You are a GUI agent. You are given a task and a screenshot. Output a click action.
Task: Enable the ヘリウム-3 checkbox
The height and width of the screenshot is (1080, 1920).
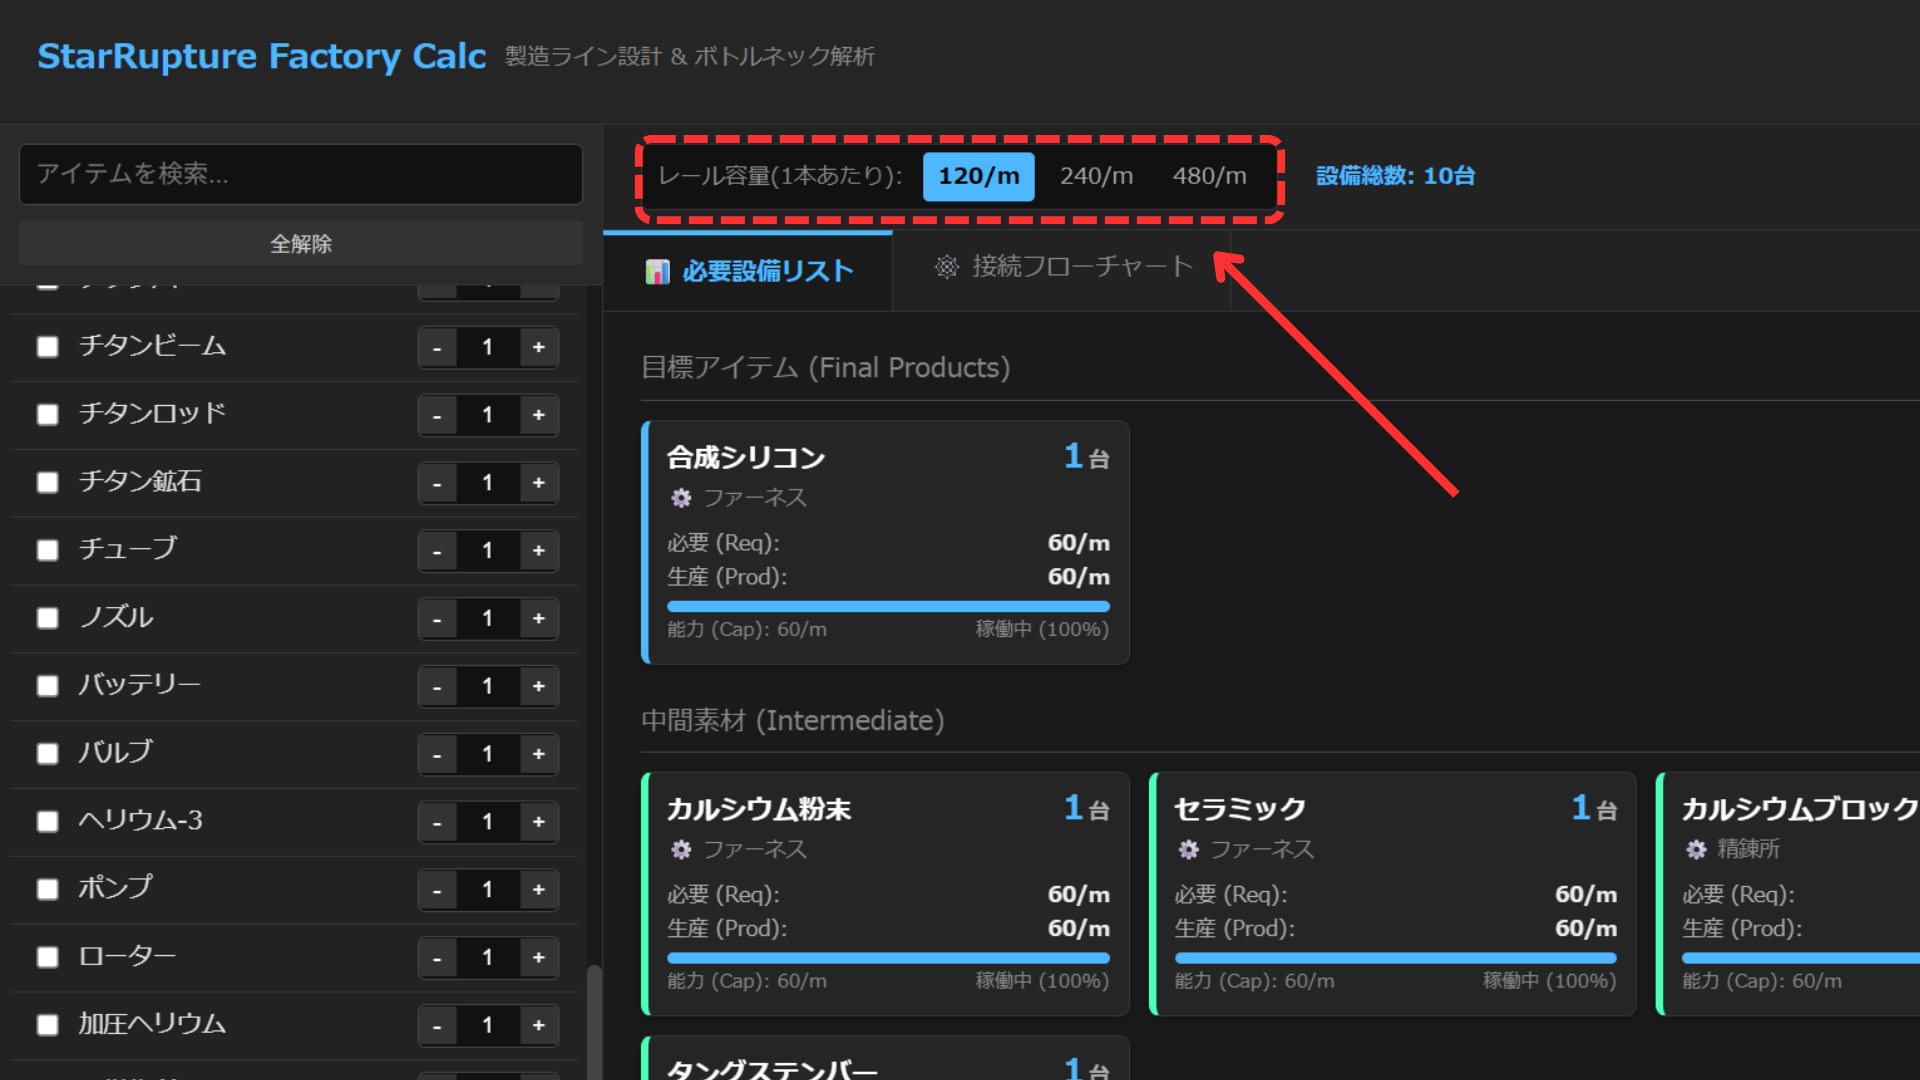(x=47, y=821)
